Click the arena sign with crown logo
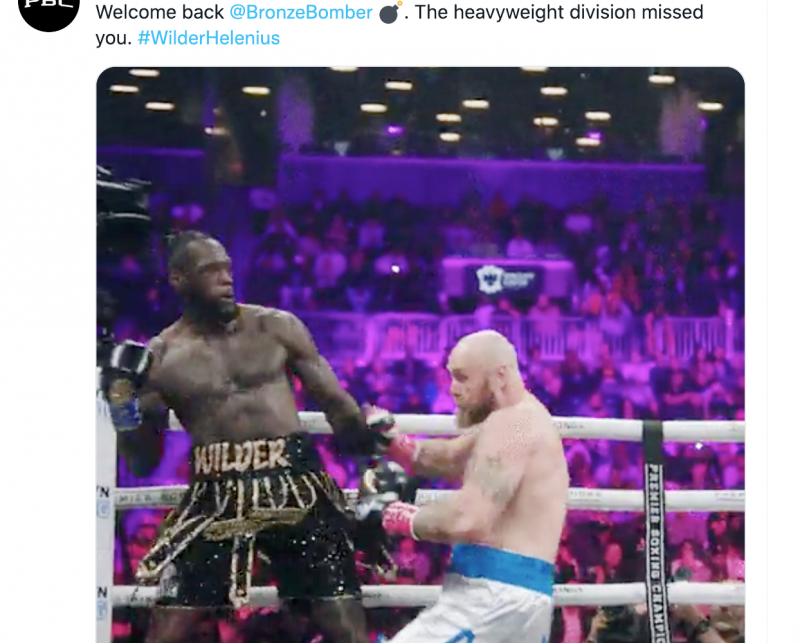 (x=507, y=279)
